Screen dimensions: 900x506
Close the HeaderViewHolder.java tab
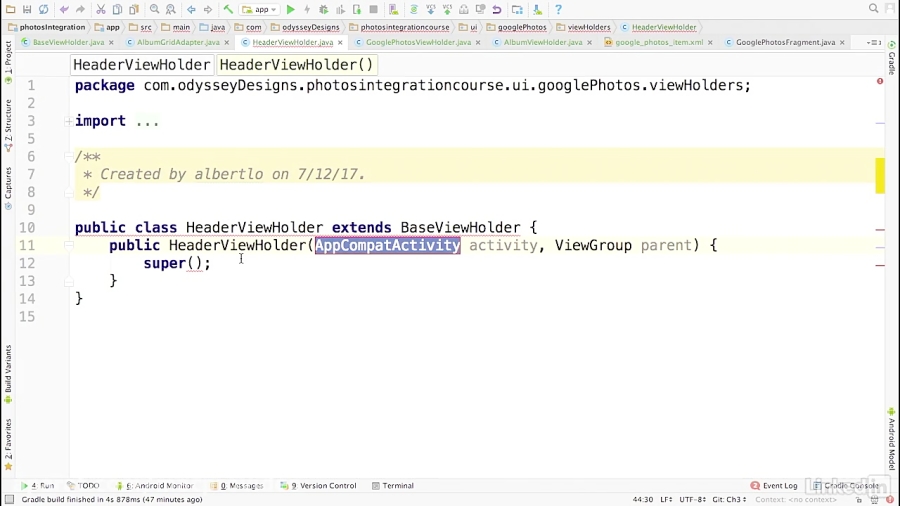pyautogui.click(x=340, y=42)
